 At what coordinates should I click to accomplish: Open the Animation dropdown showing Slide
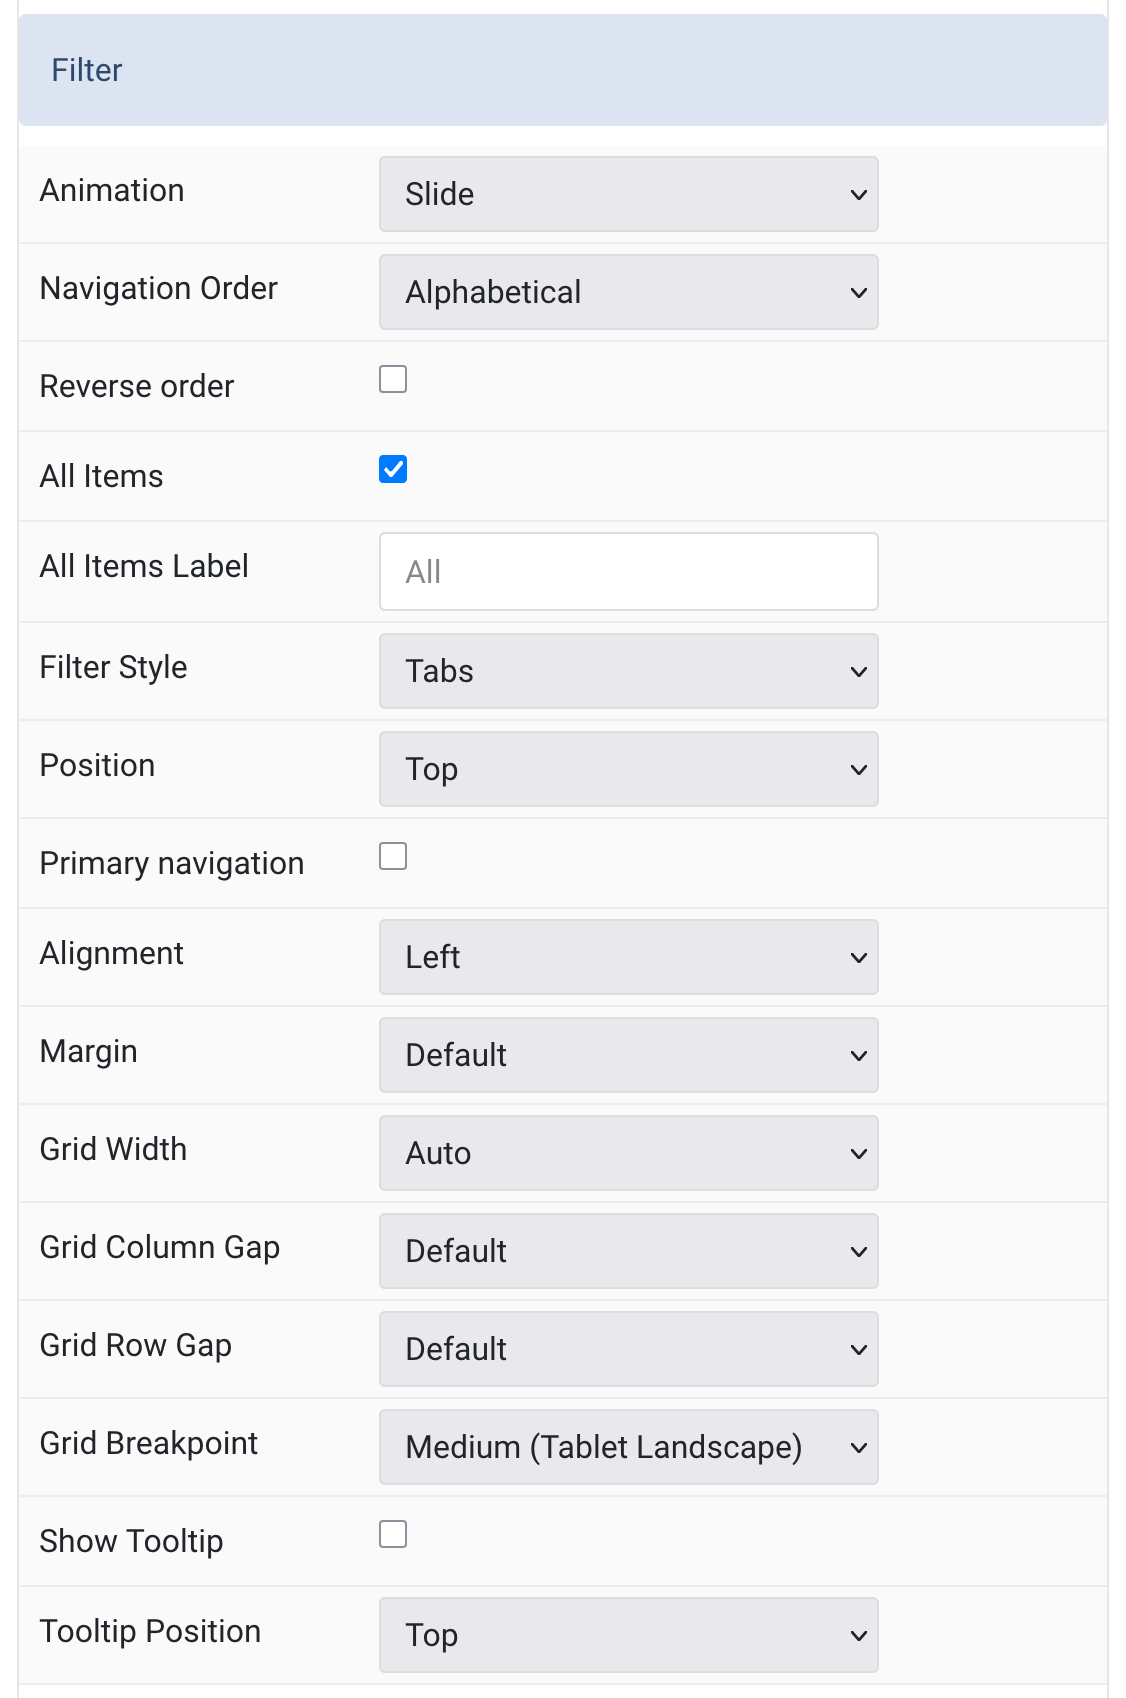click(628, 194)
